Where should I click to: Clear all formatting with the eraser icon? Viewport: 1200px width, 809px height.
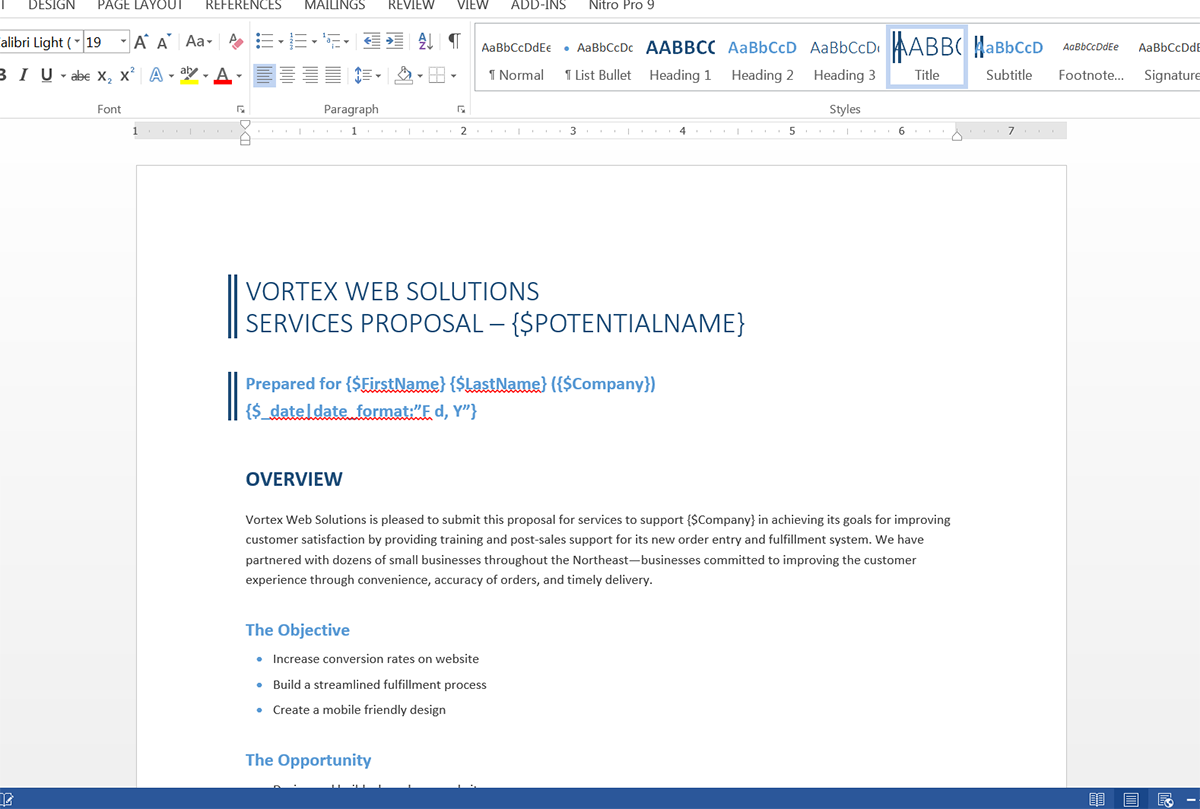(x=236, y=42)
